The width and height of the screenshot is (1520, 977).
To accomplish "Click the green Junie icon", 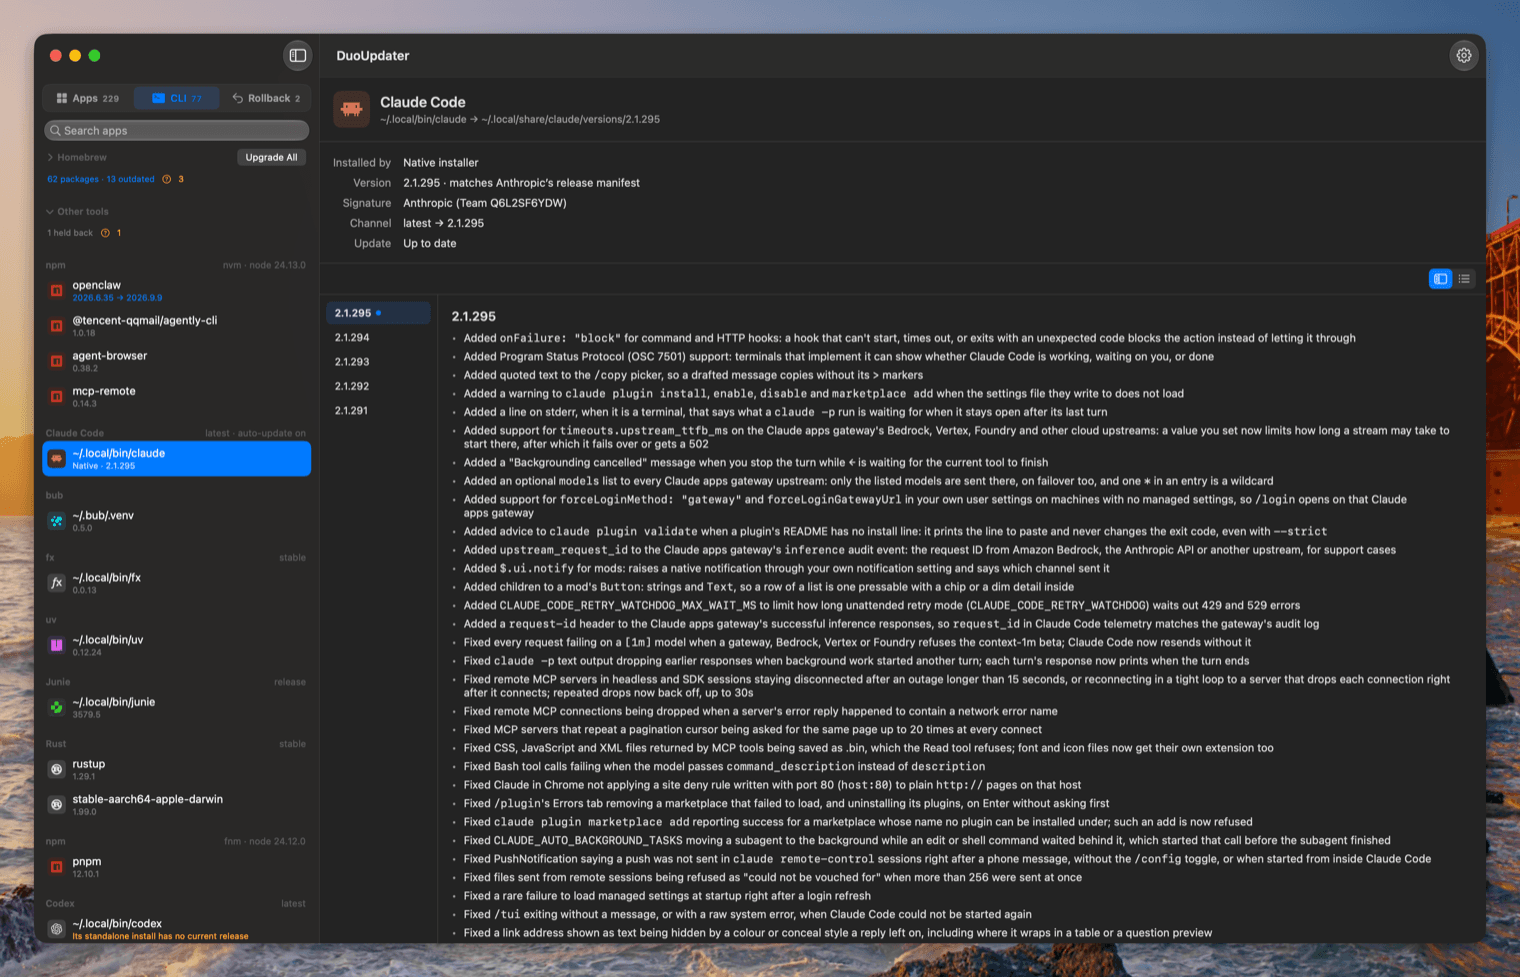I will (x=57, y=708).
